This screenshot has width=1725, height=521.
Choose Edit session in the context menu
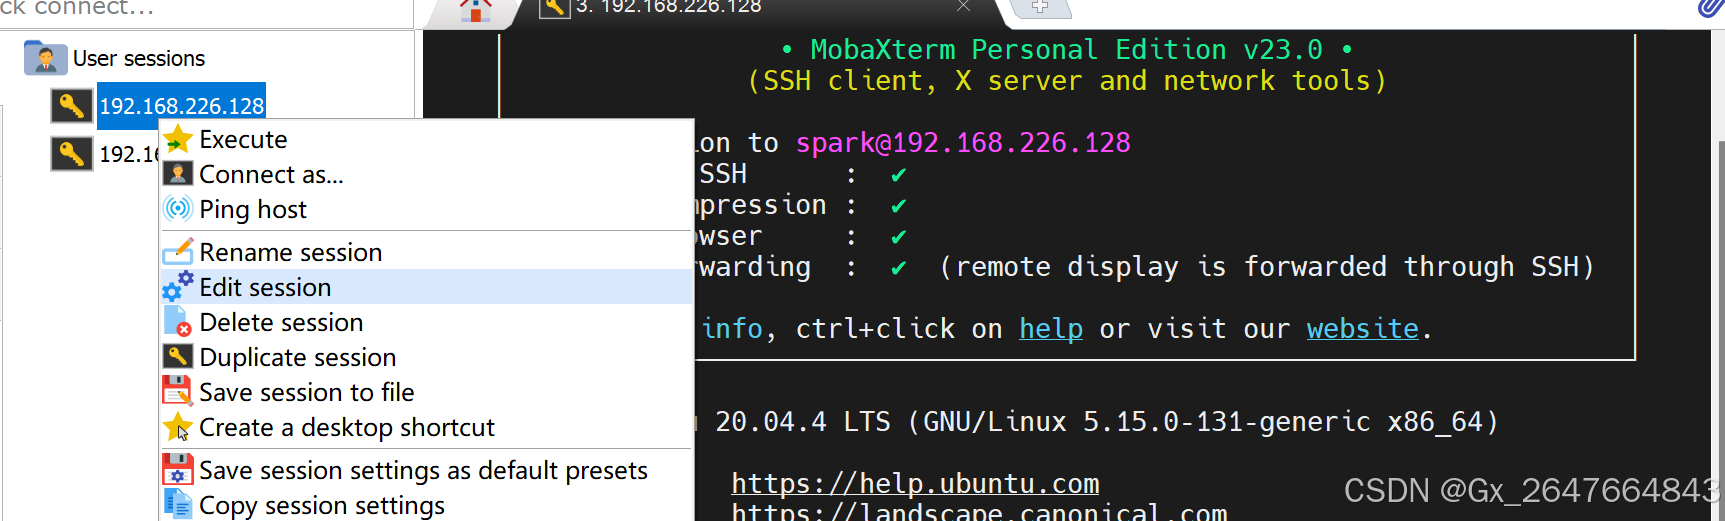click(426, 287)
